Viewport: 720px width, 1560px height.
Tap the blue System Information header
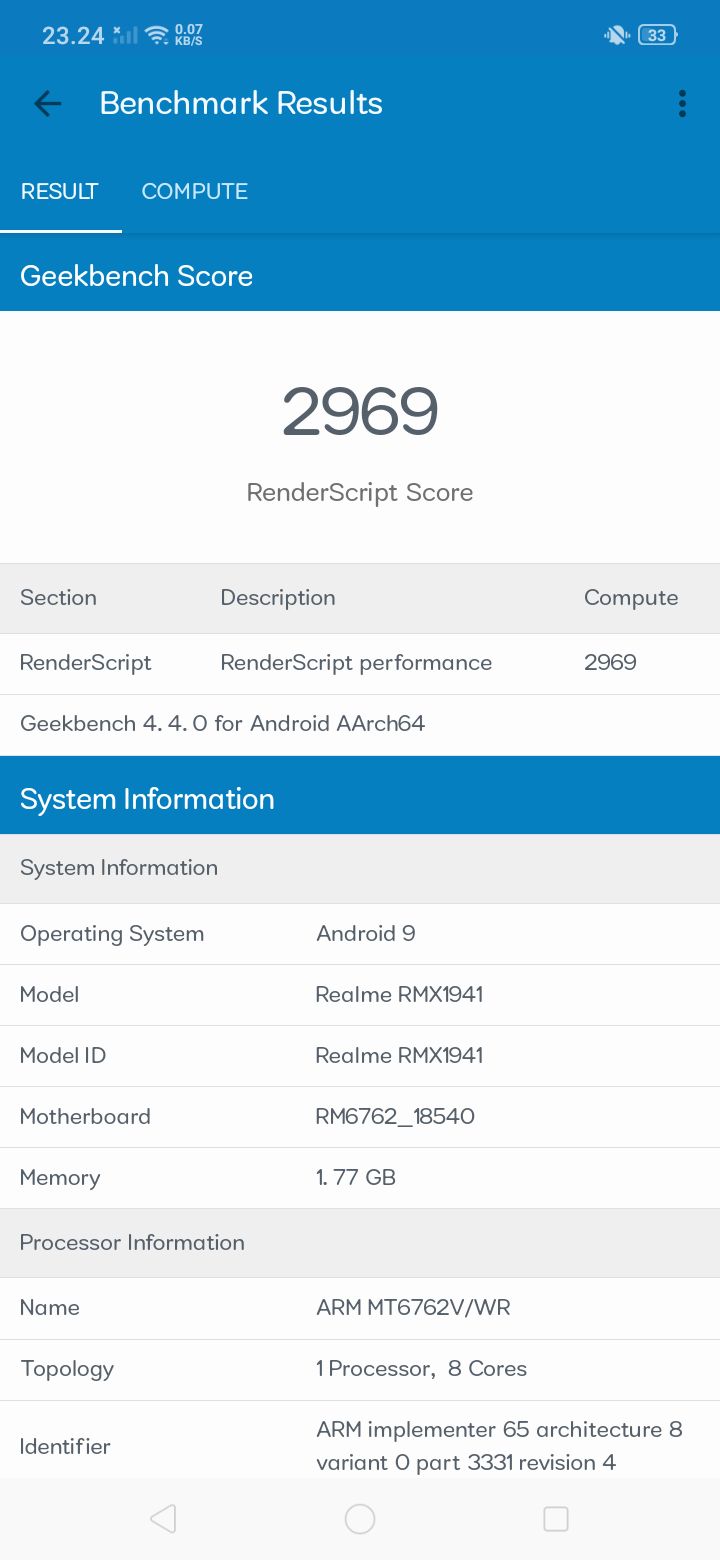(x=147, y=799)
